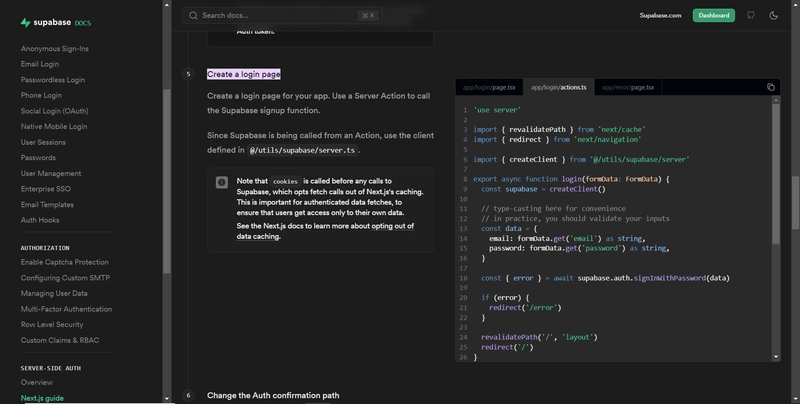Click the 'cookies' inline code in note

pos(285,182)
